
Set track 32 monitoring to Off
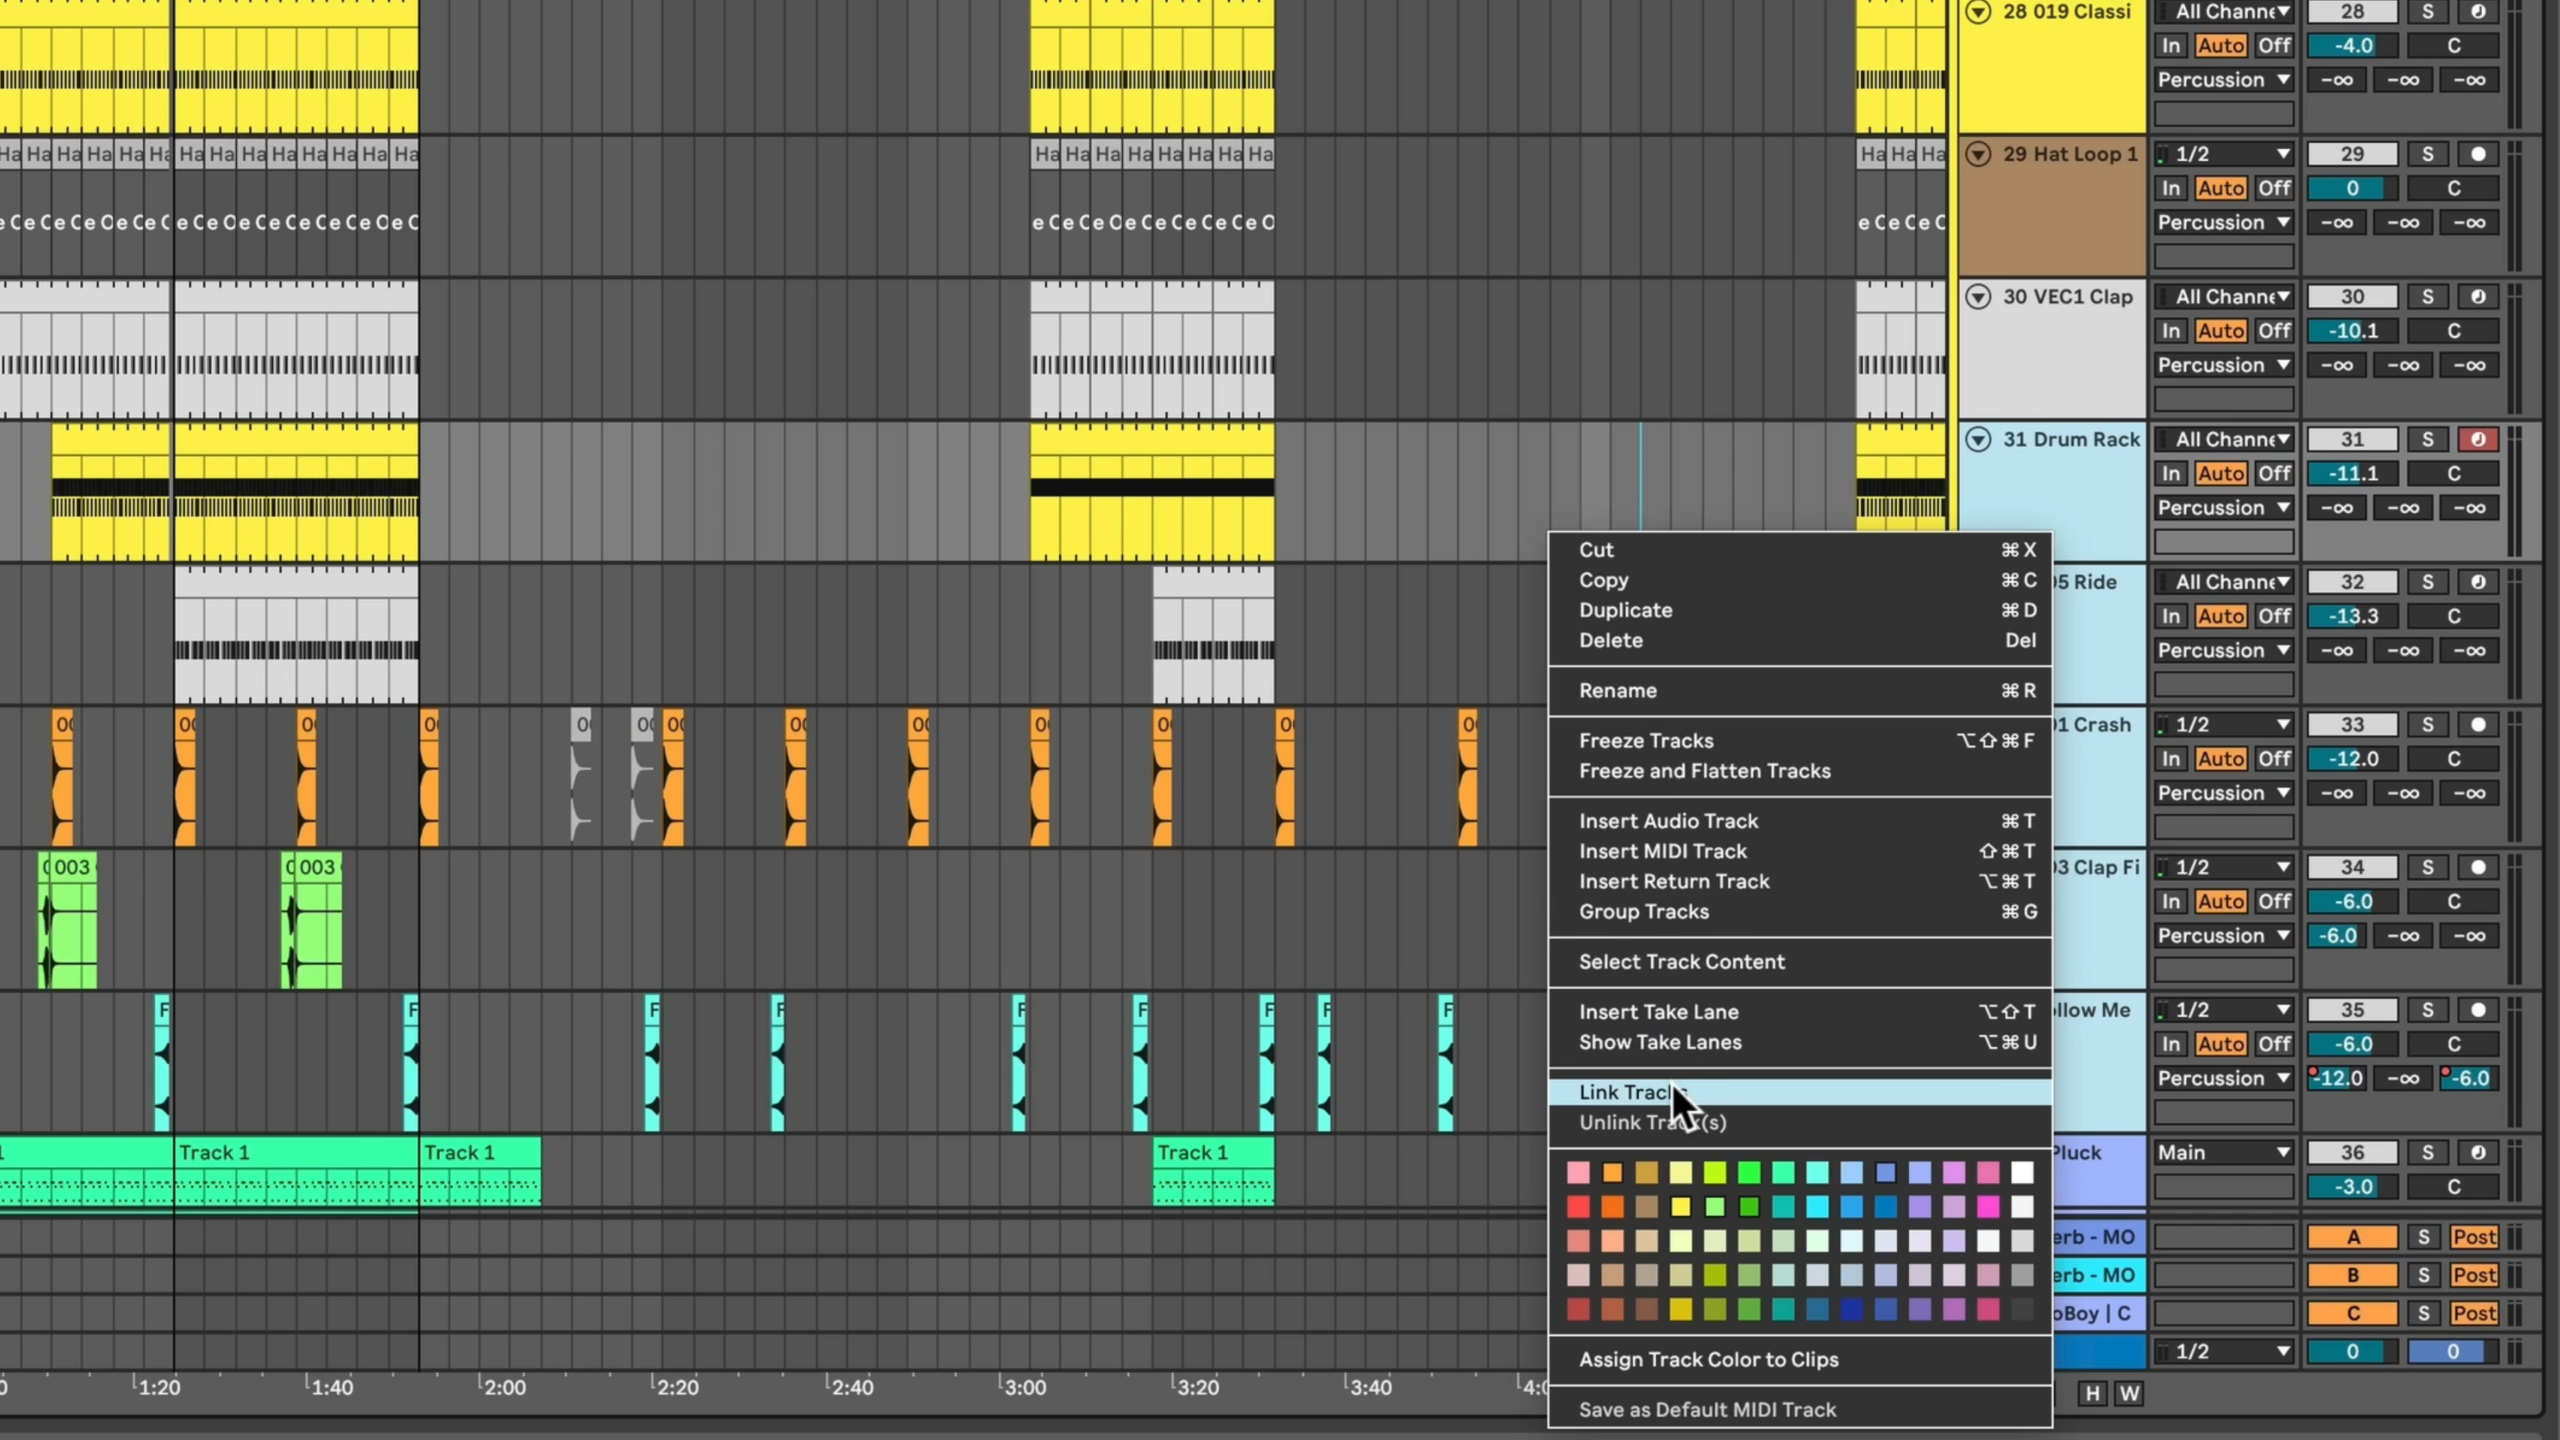2274,616
